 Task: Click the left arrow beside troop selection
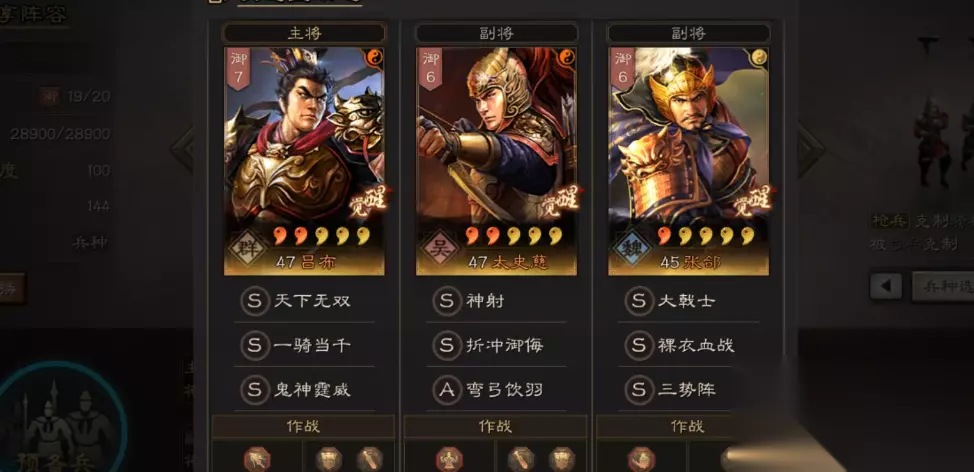click(886, 286)
